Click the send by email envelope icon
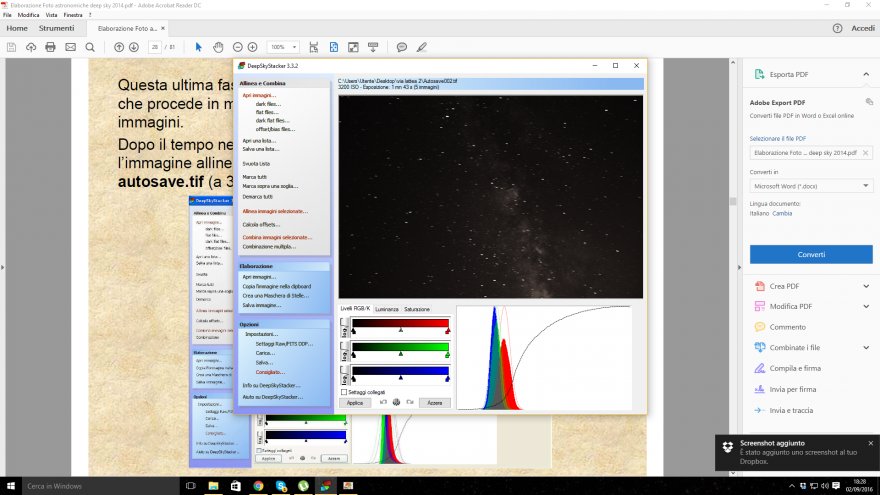This screenshot has width=880, height=495. point(70,48)
